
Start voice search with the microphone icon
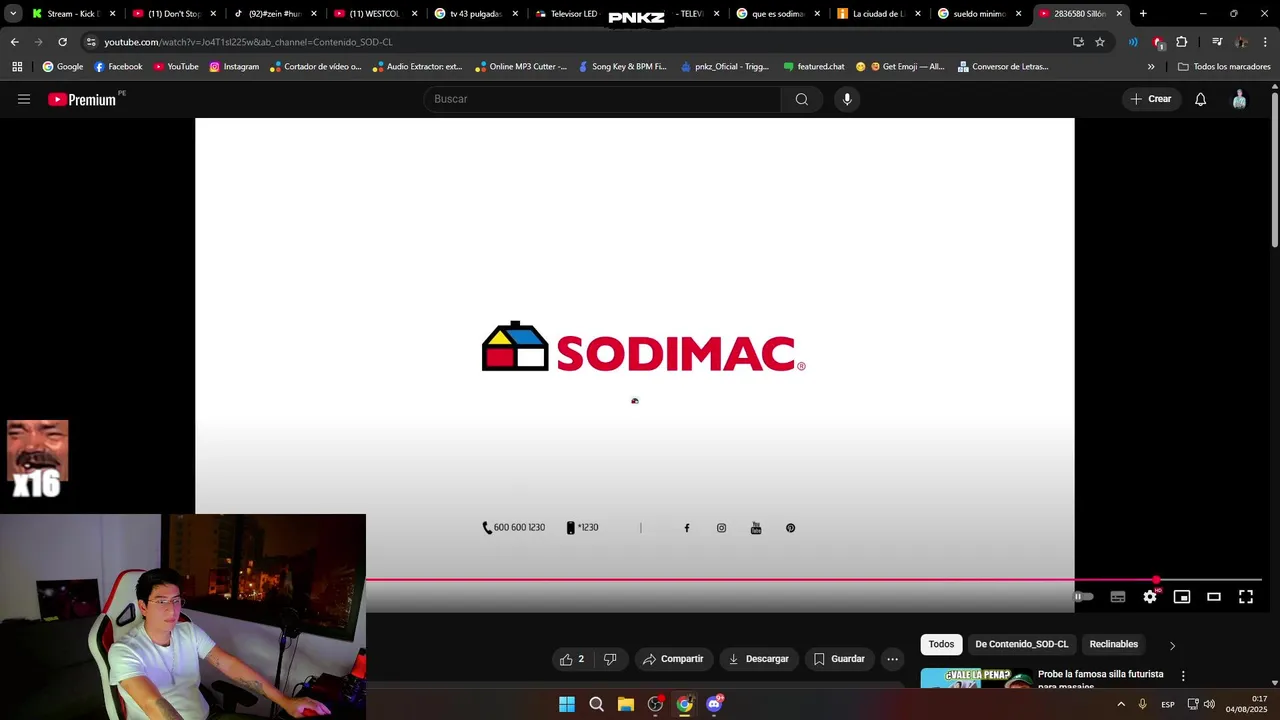coord(847,99)
